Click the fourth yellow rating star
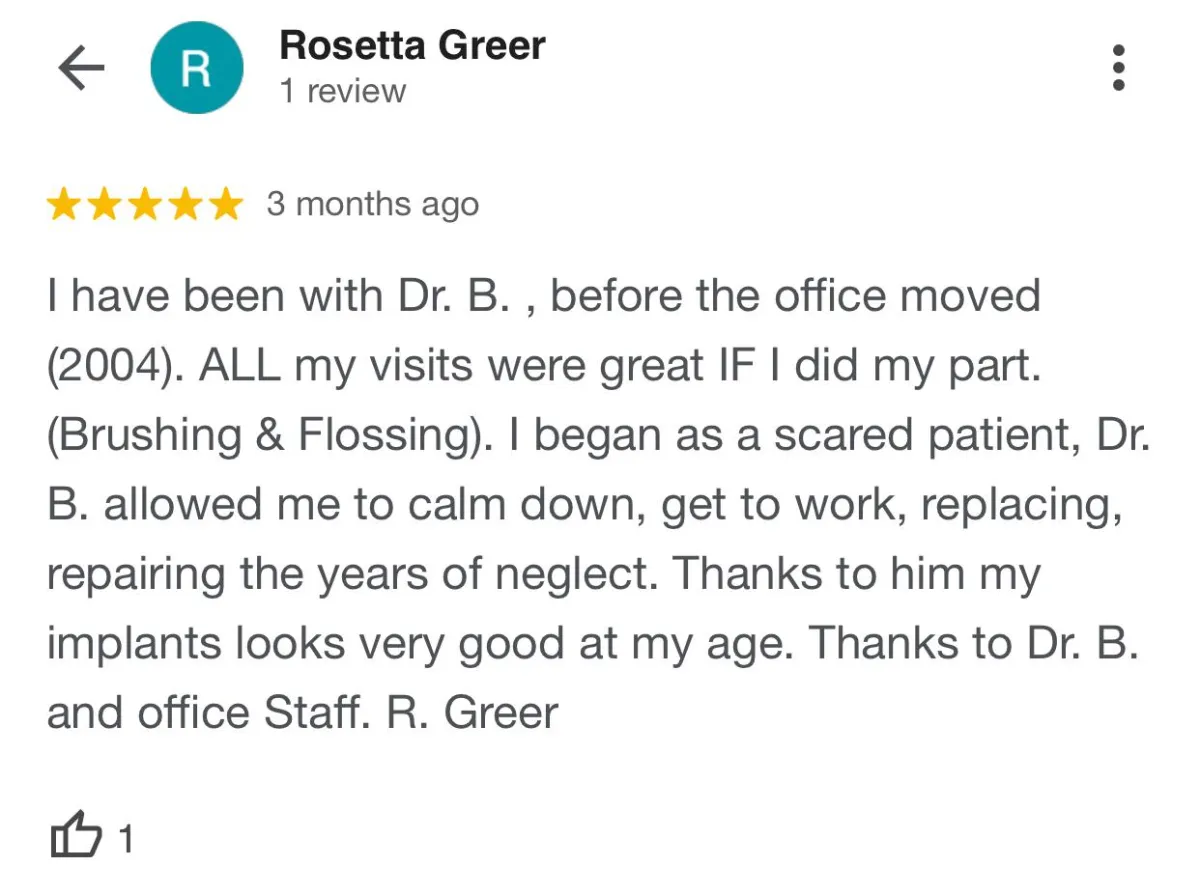Image resolution: width=1200 pixels, height=894 pixels. click(185, 205)
